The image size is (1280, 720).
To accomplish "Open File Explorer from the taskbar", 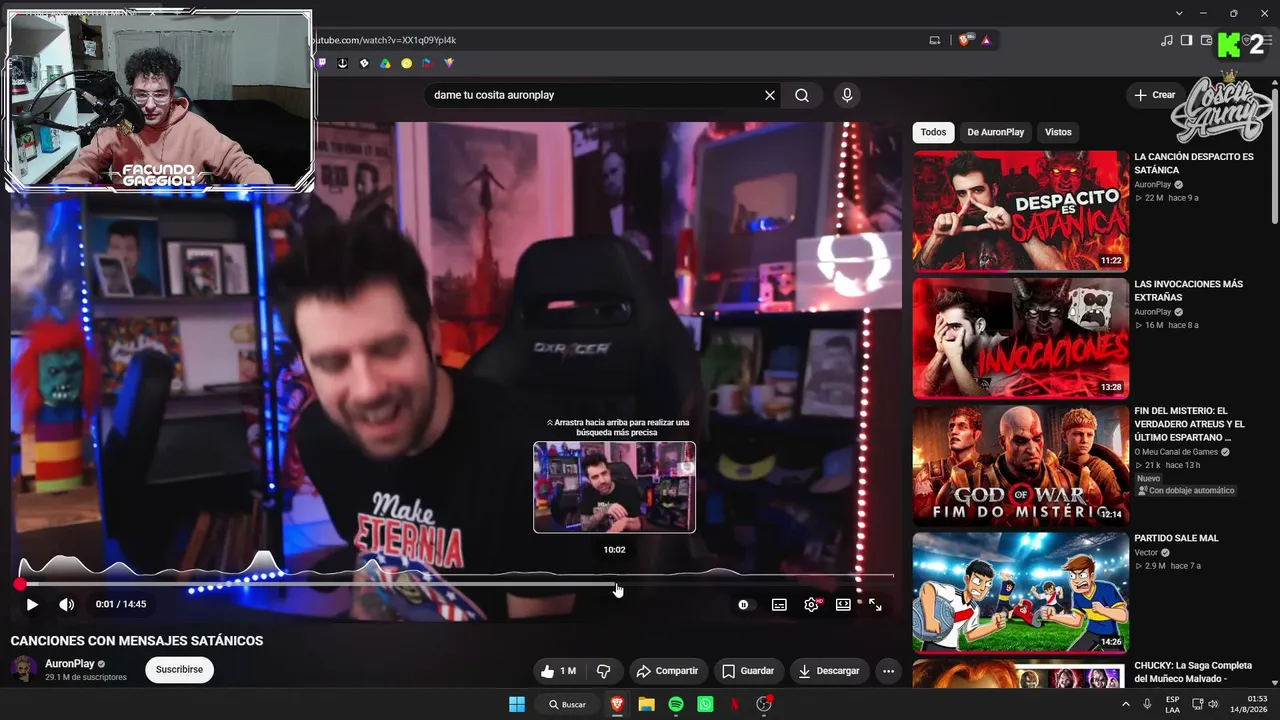I will click(x=646, y=704).
